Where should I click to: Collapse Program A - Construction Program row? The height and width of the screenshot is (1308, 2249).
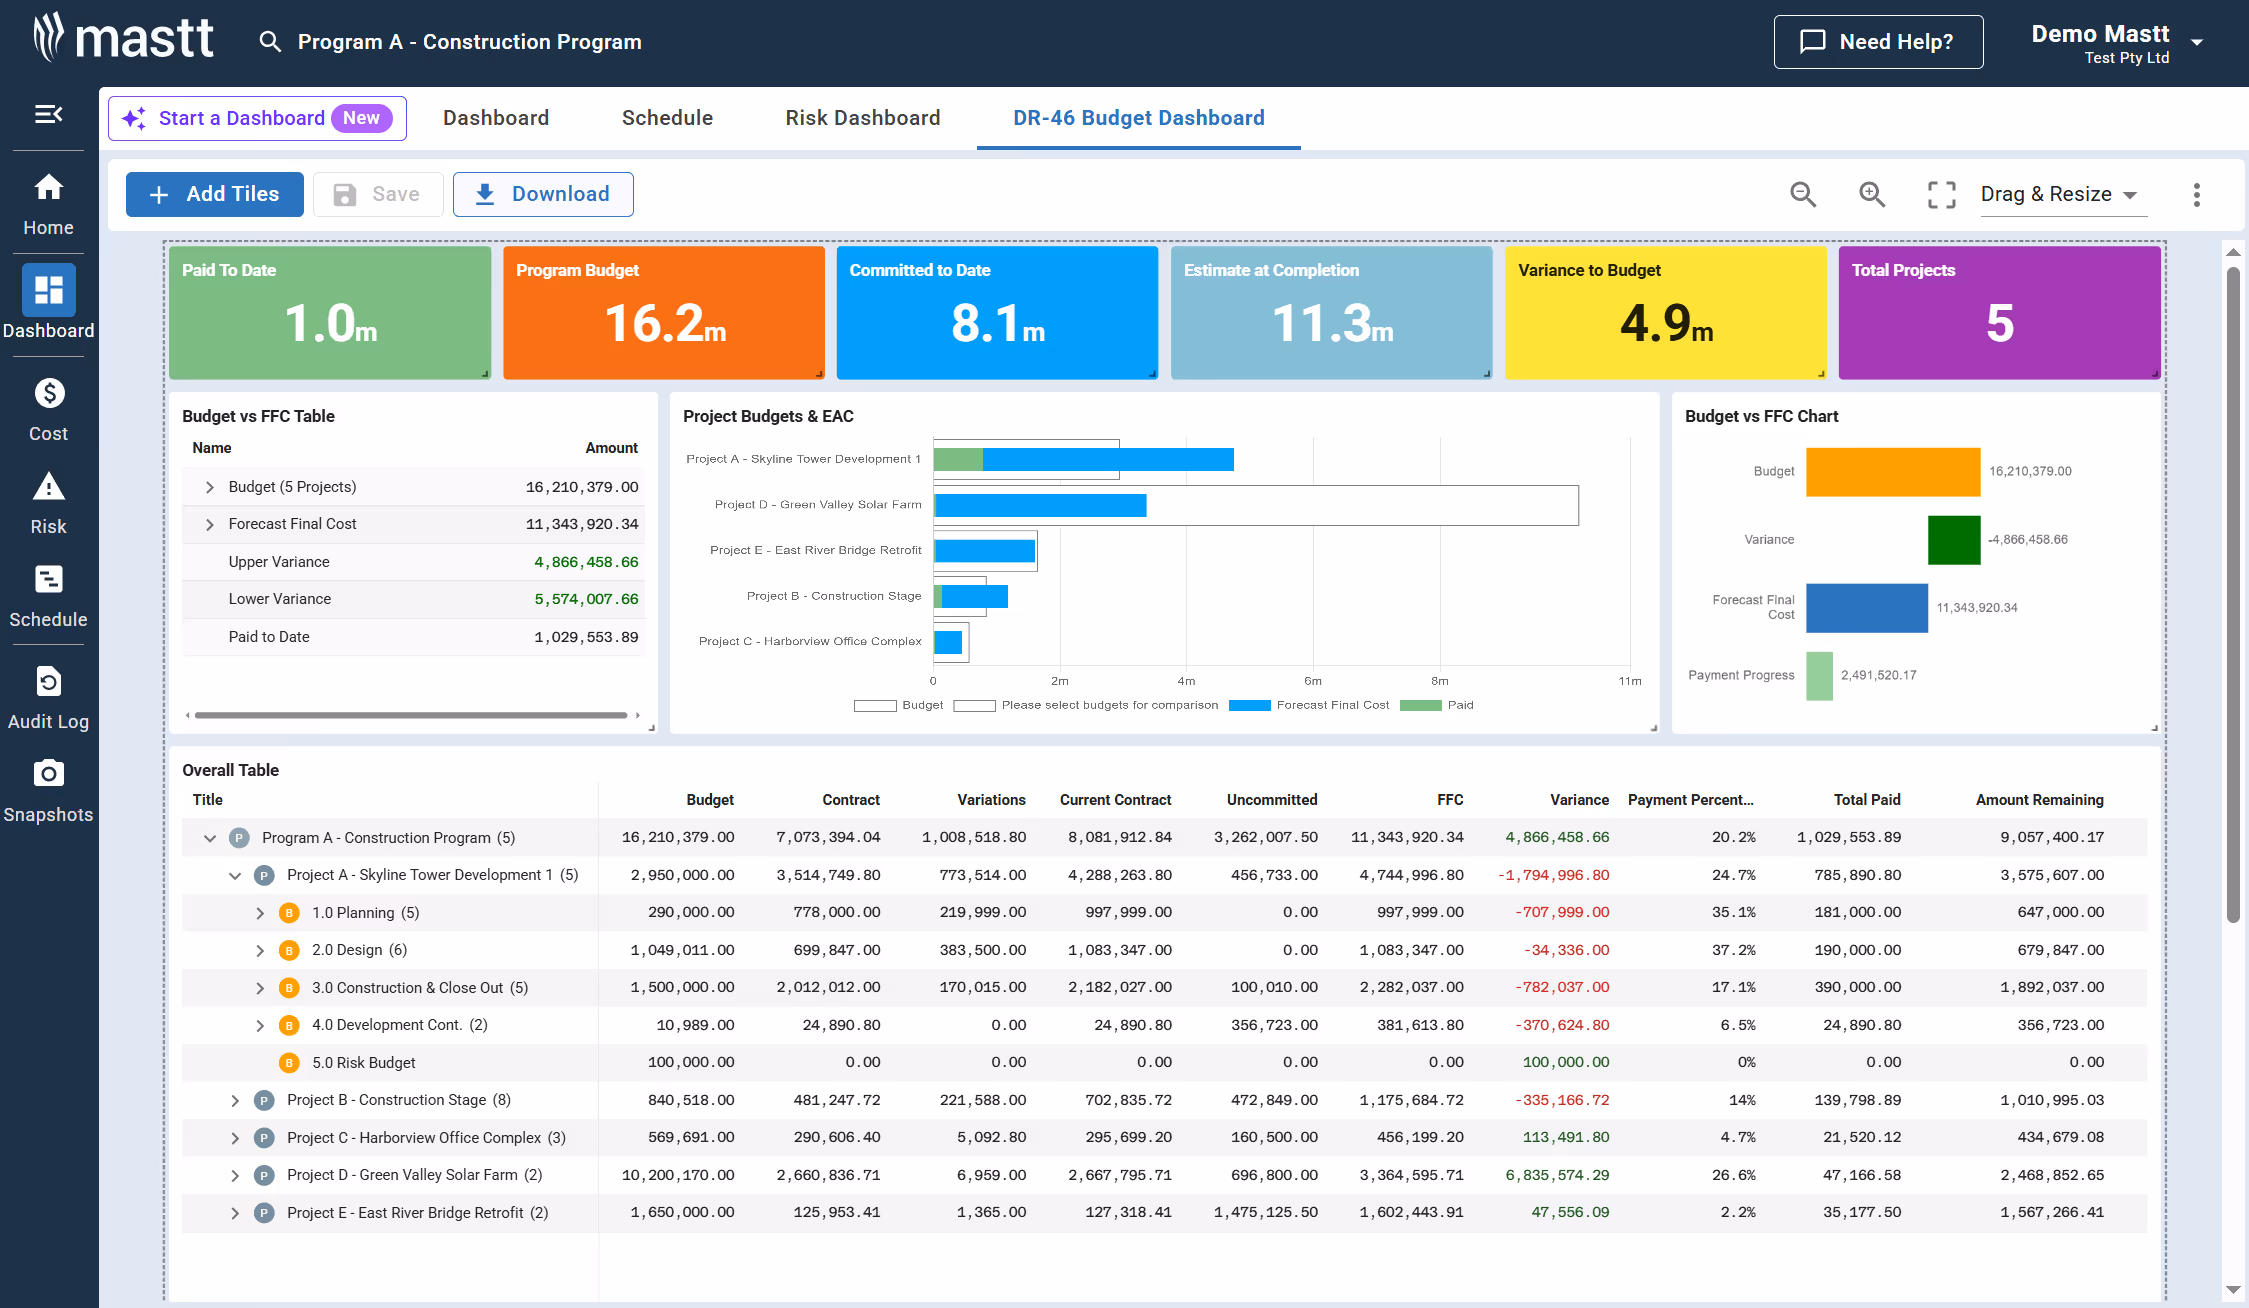[x=210, y=838]
